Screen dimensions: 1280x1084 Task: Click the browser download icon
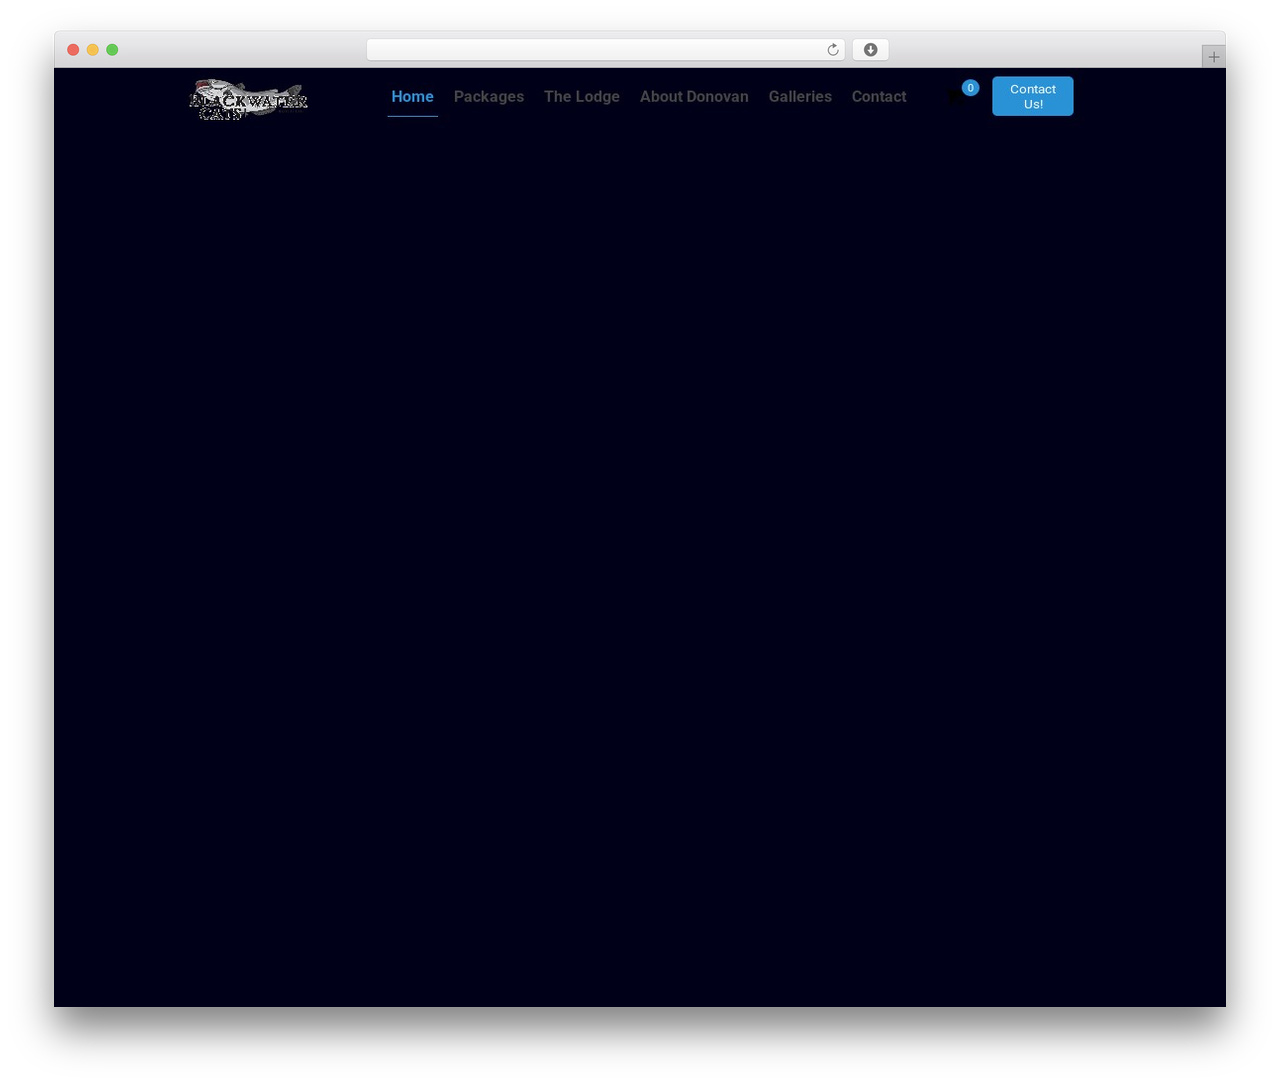coord(870,50)
